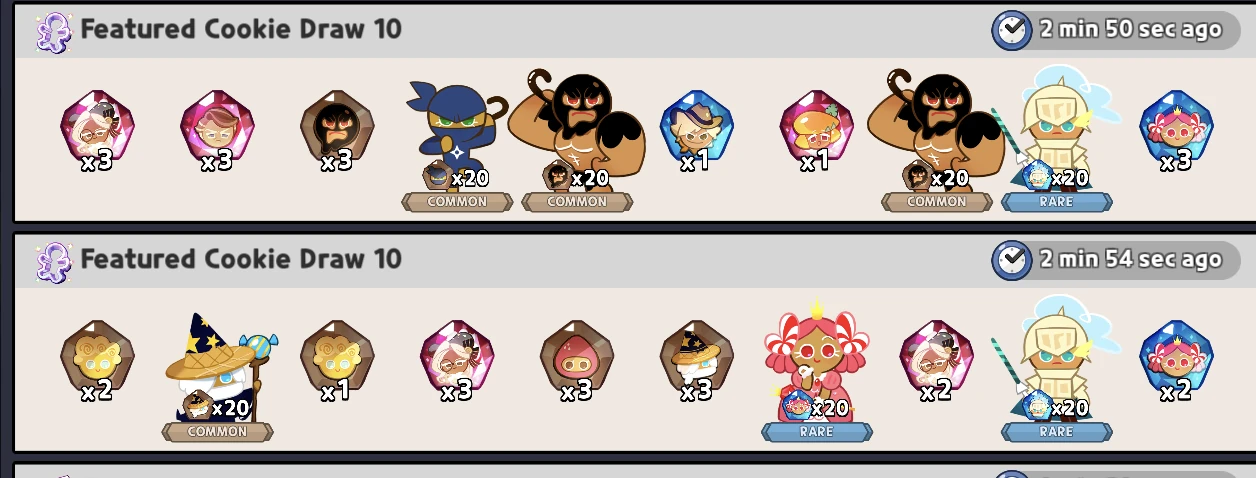
Task: Select the pink soulstone x1 with orange cookie
Action: pyautogui.click(x=817, y=130)
